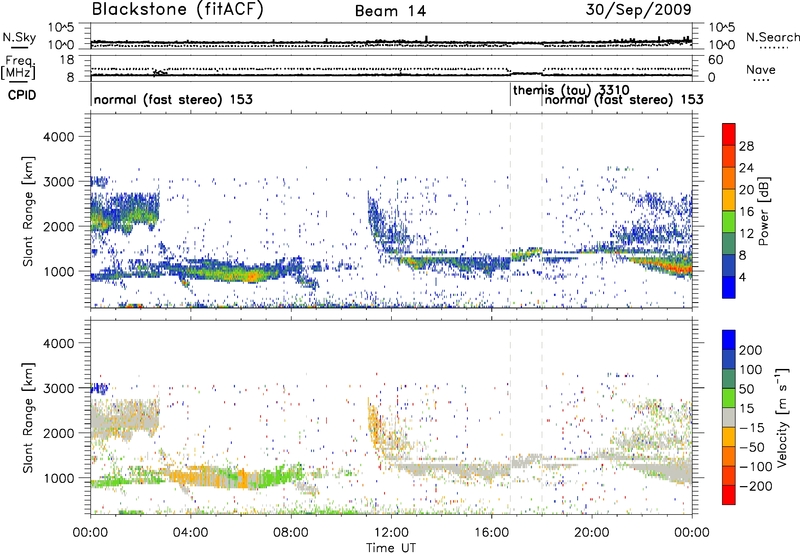800x554 pixels.
Task: Click Slant Range [km] label of power panel
Action: [28, 211]
